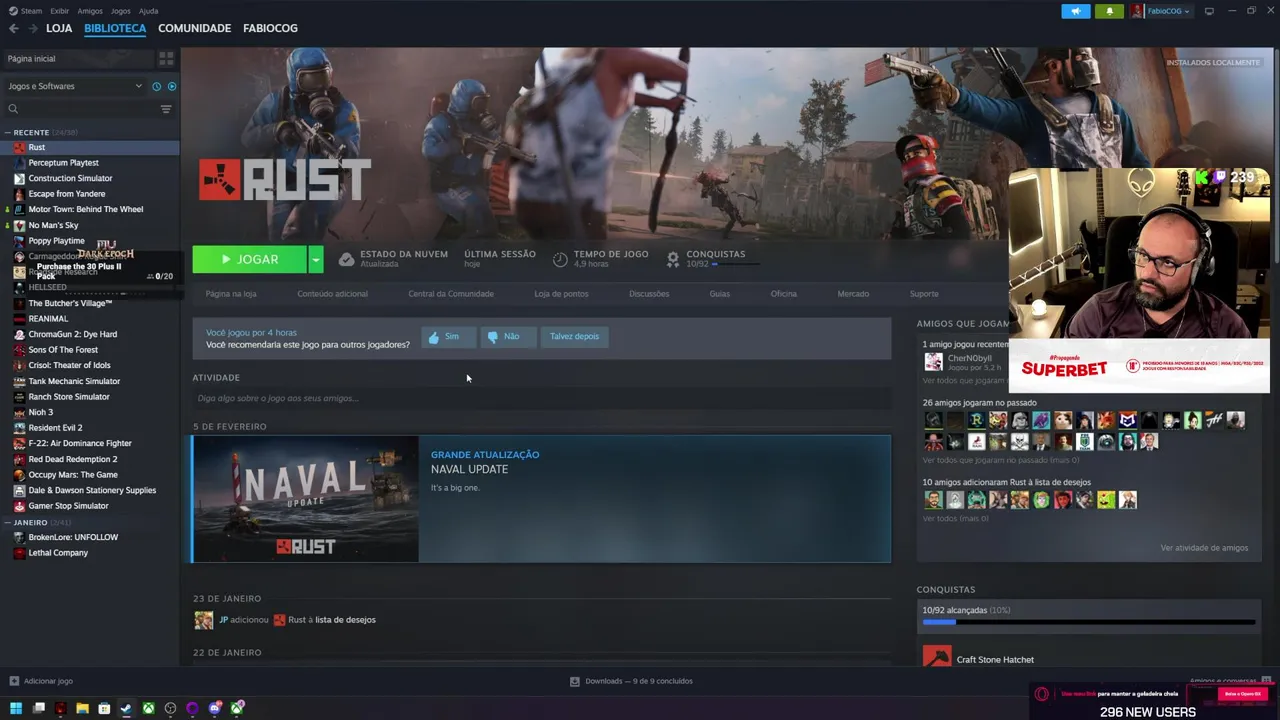Open the Steam announcements megaphone button

[1076, 11]
